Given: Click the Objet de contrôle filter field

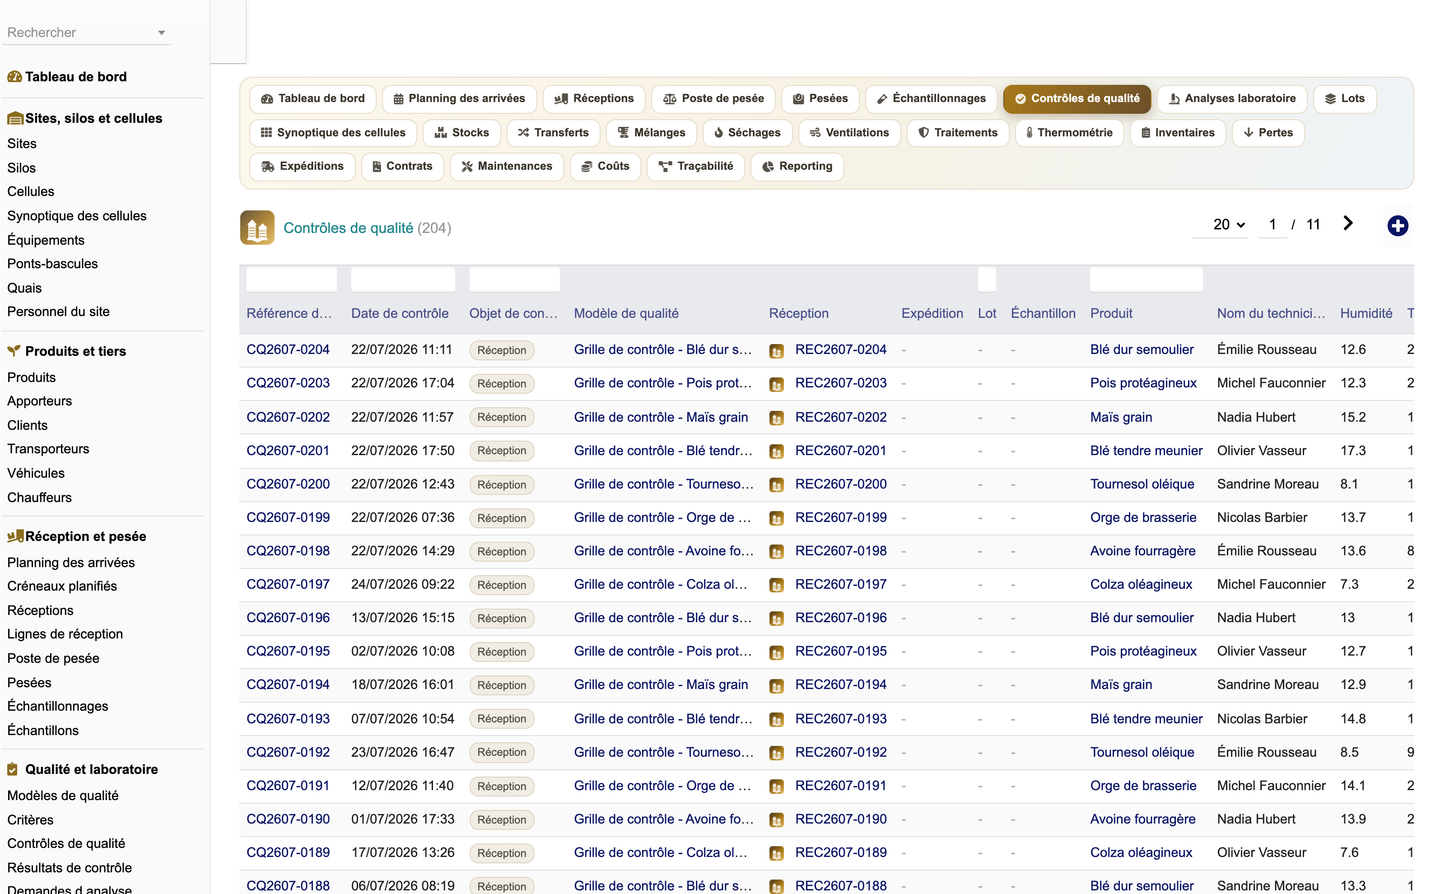Looking at the screenshot, I should [515, 279].
